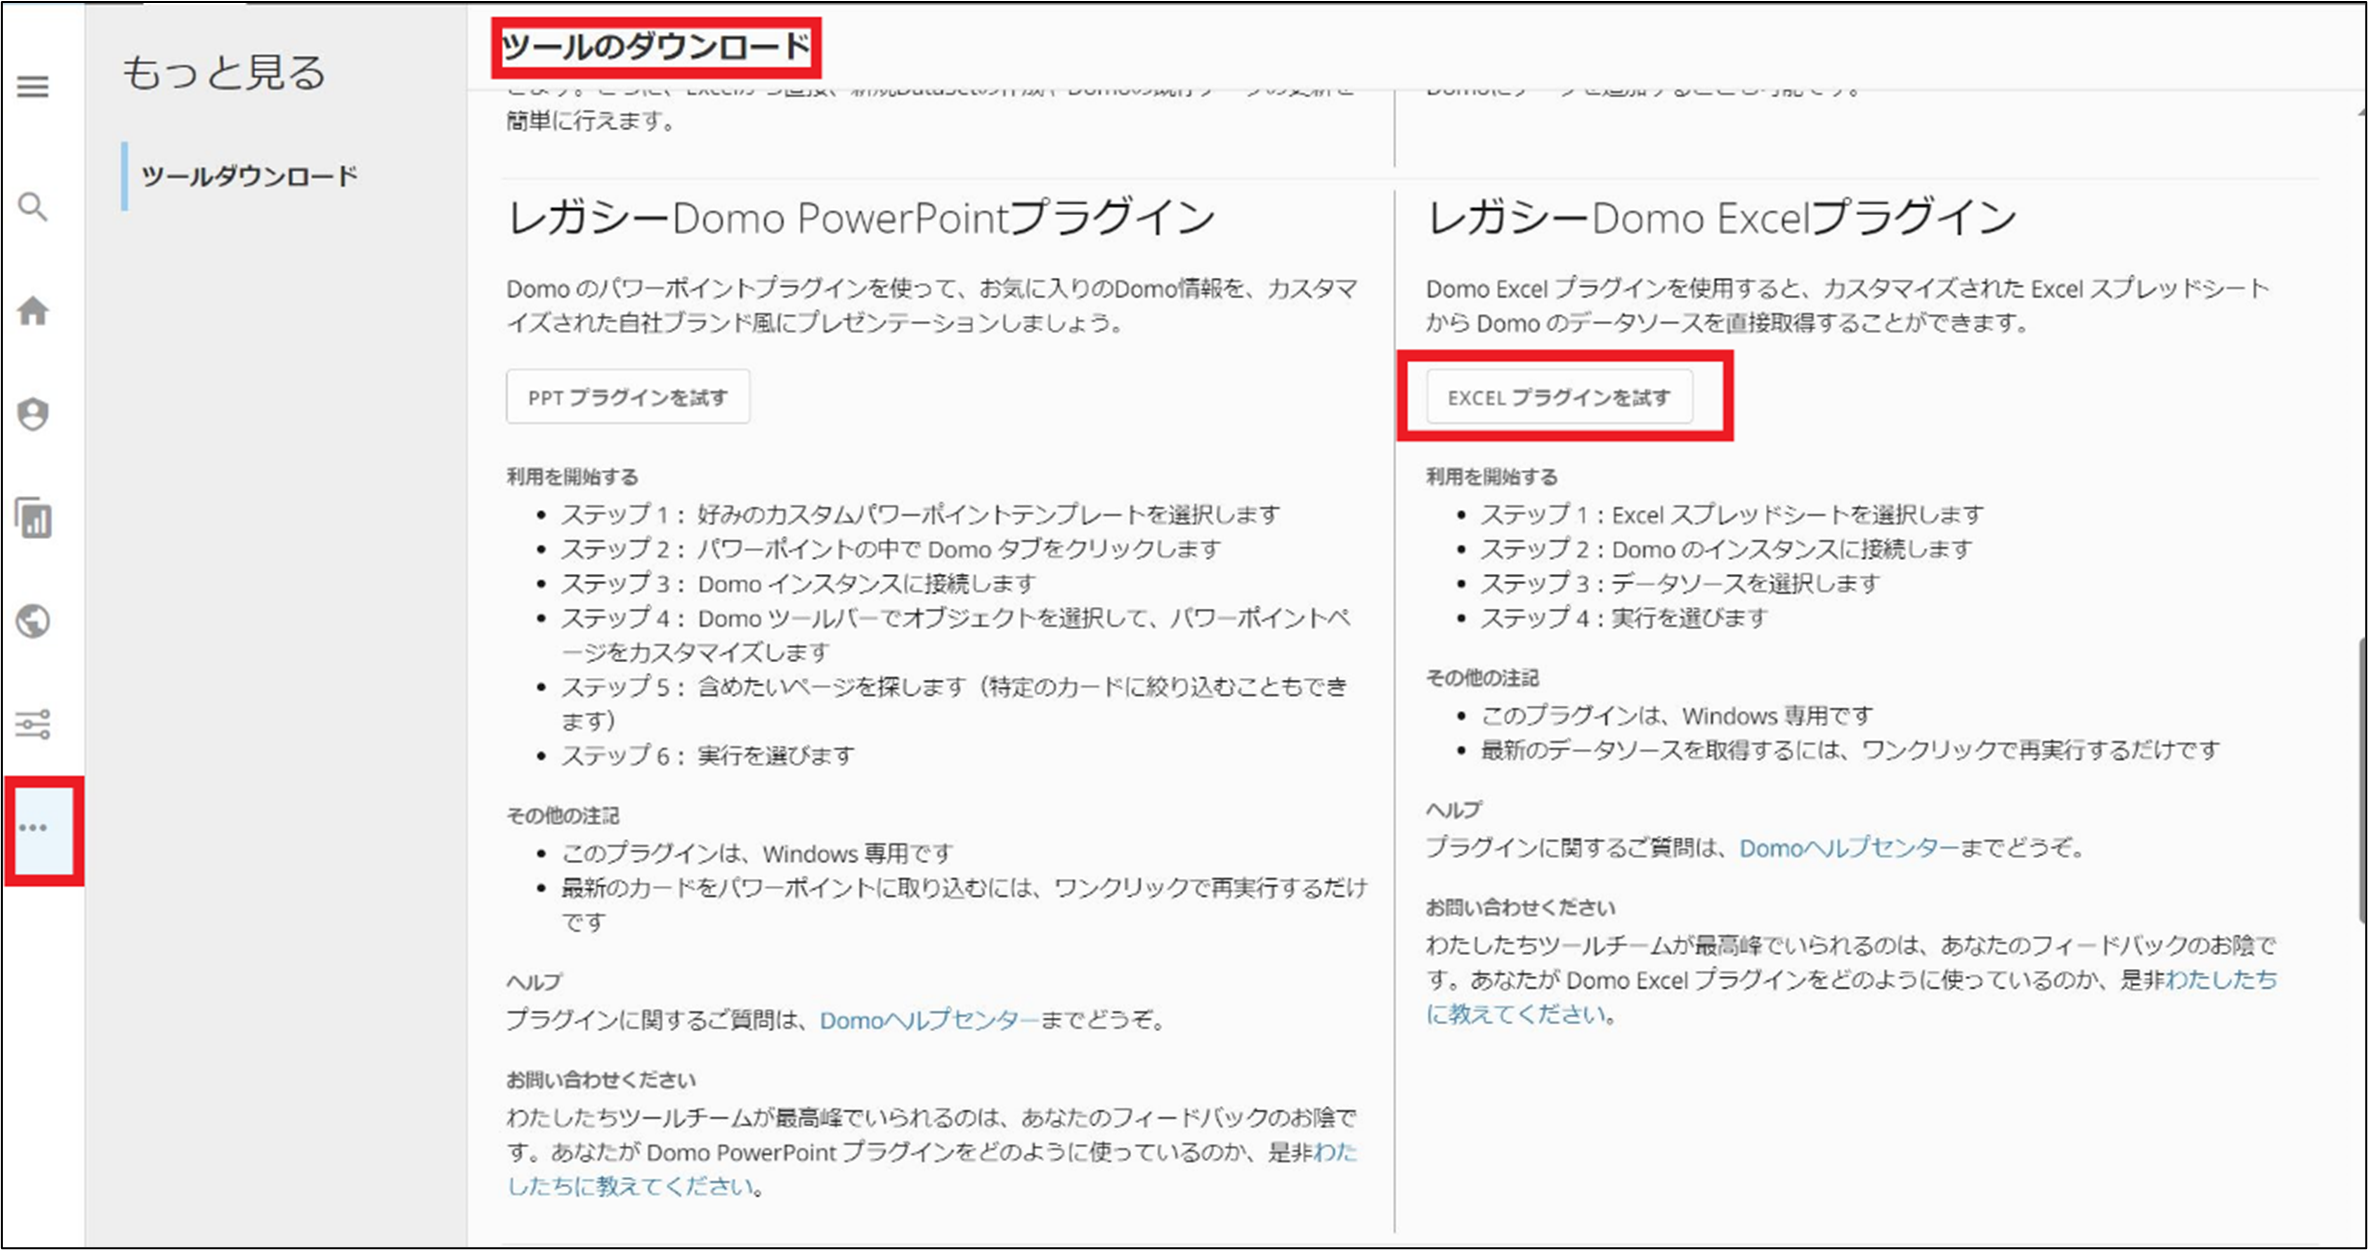Click the もっと見る panel title
Screen dimensions: 2368x1250
coord(225,73)
